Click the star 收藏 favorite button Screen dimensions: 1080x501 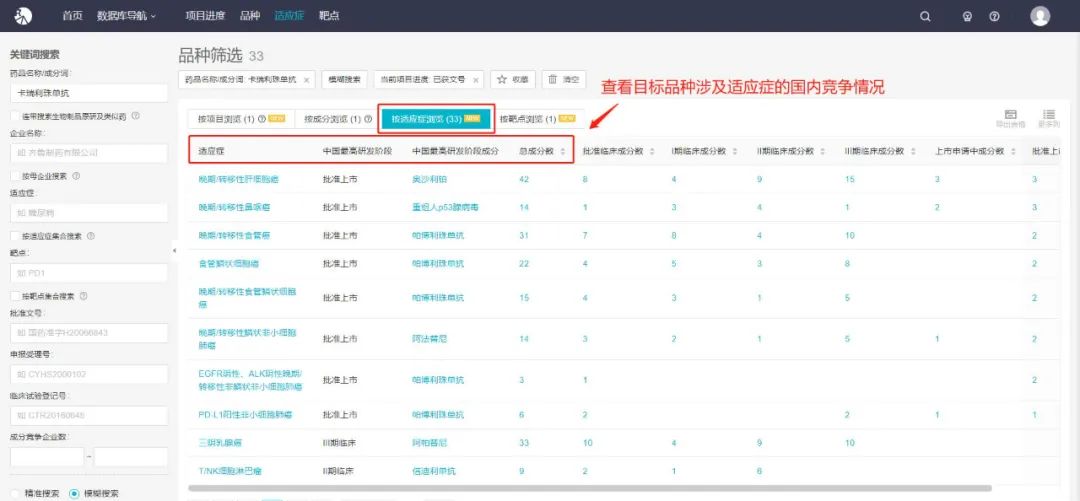513,79
